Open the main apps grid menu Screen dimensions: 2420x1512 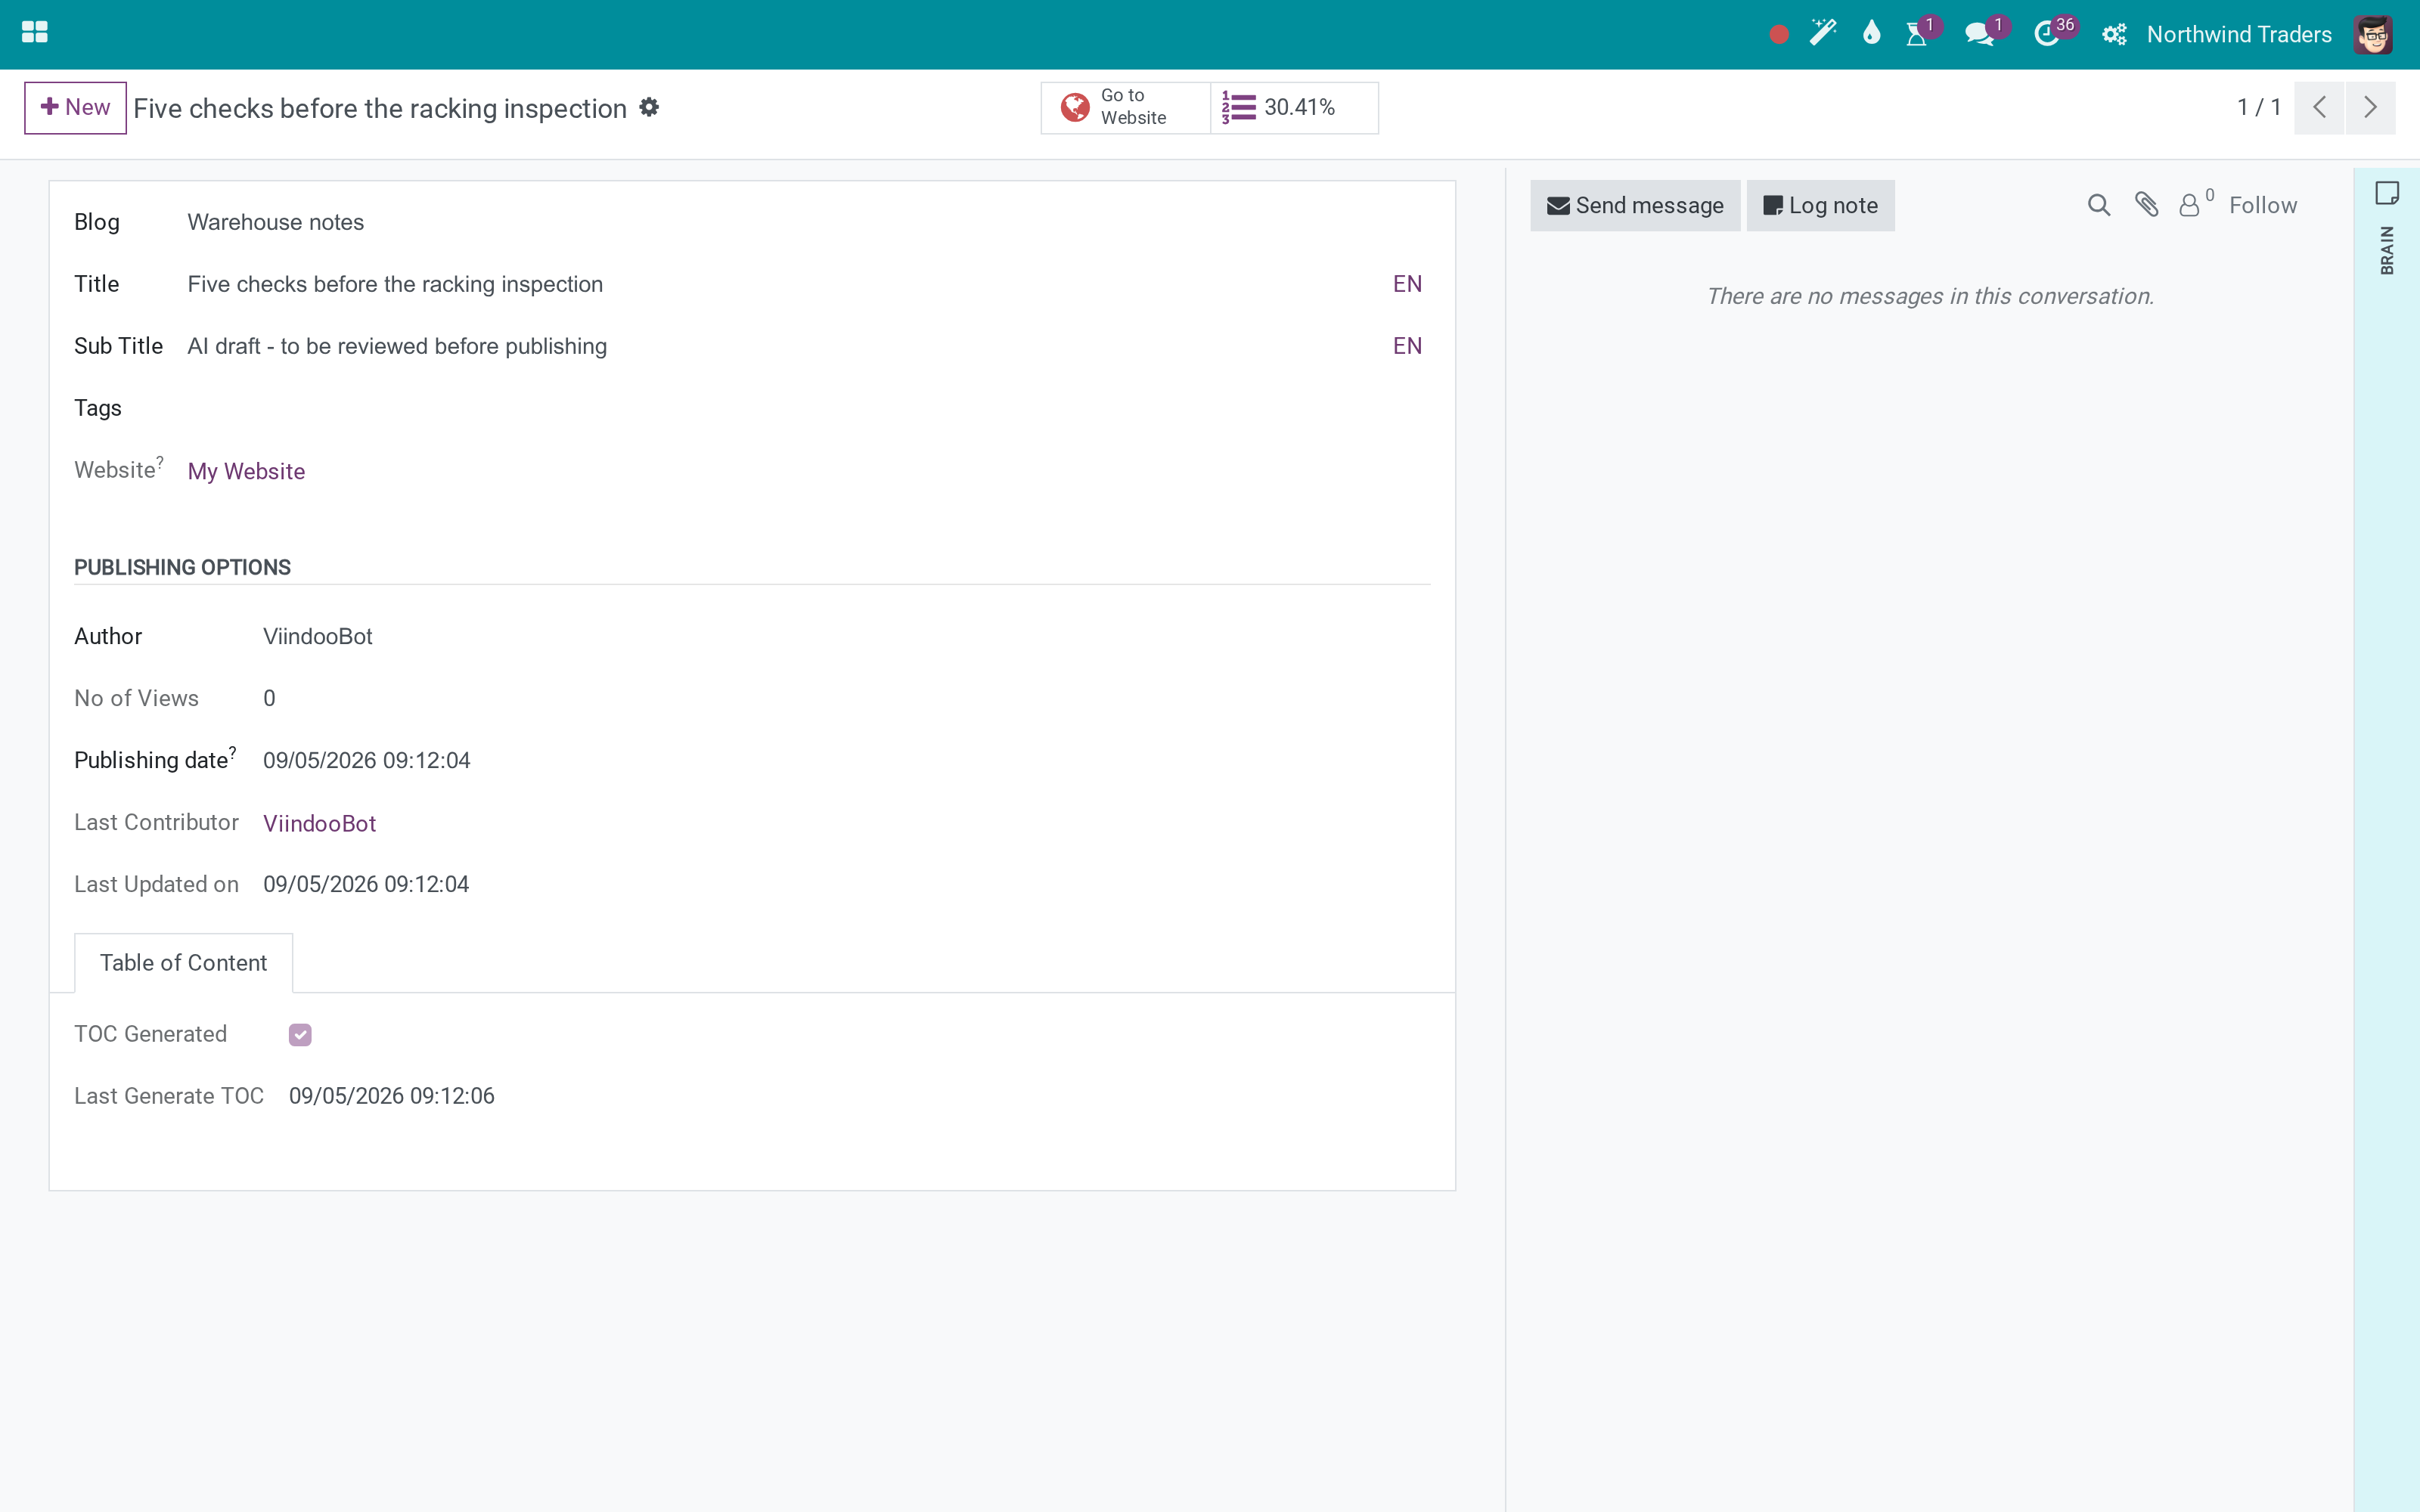click(x=34, y=33)
